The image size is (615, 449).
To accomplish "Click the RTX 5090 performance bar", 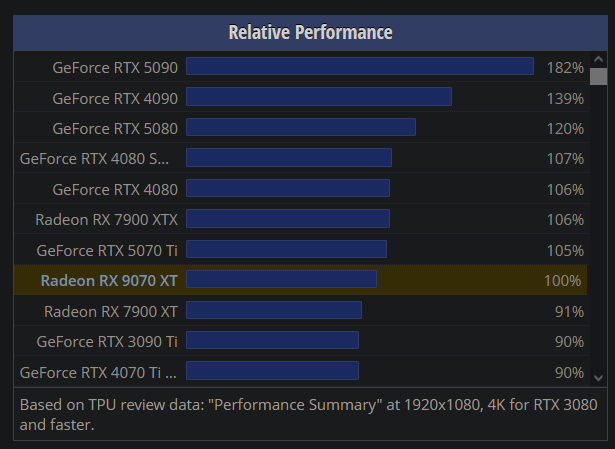I will [x=360, y=66].
